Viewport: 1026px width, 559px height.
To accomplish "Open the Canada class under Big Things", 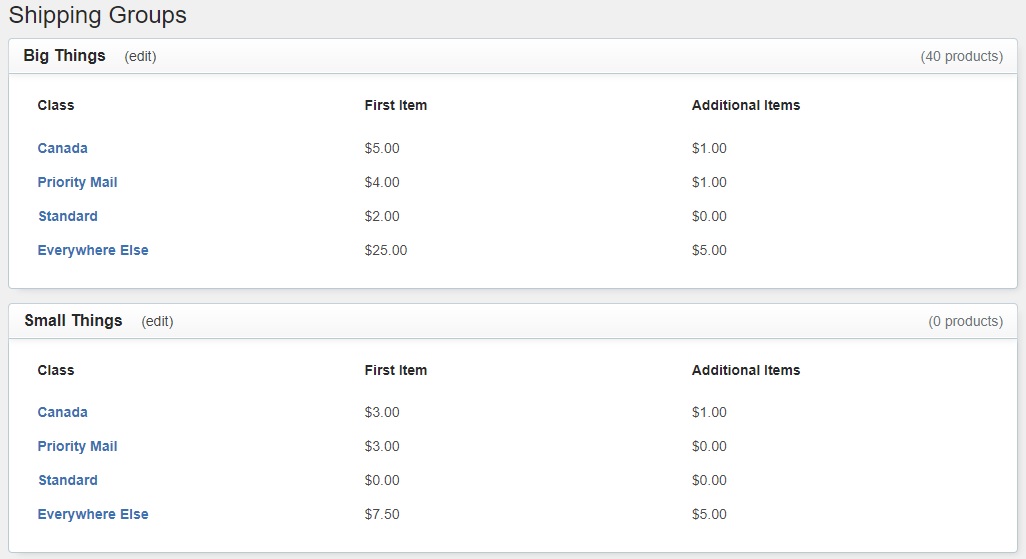I will [62, 148].
